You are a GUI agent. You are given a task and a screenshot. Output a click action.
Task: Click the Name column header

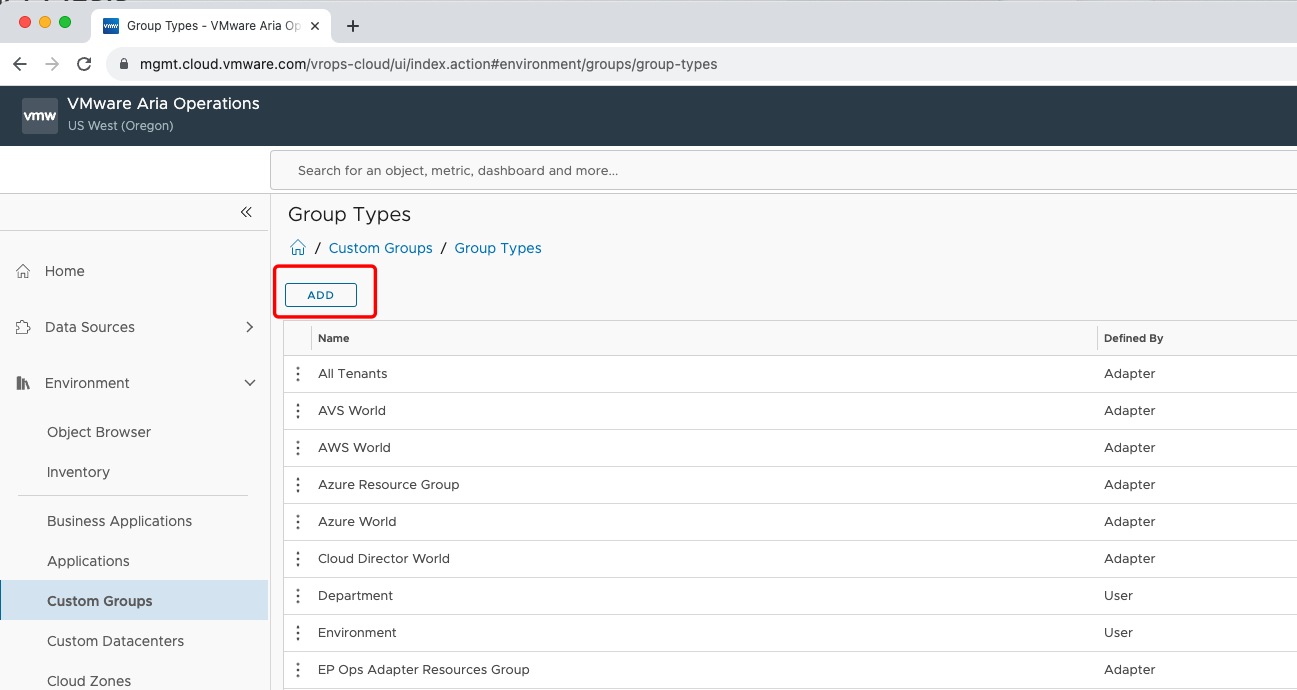[x=333, y=338]
